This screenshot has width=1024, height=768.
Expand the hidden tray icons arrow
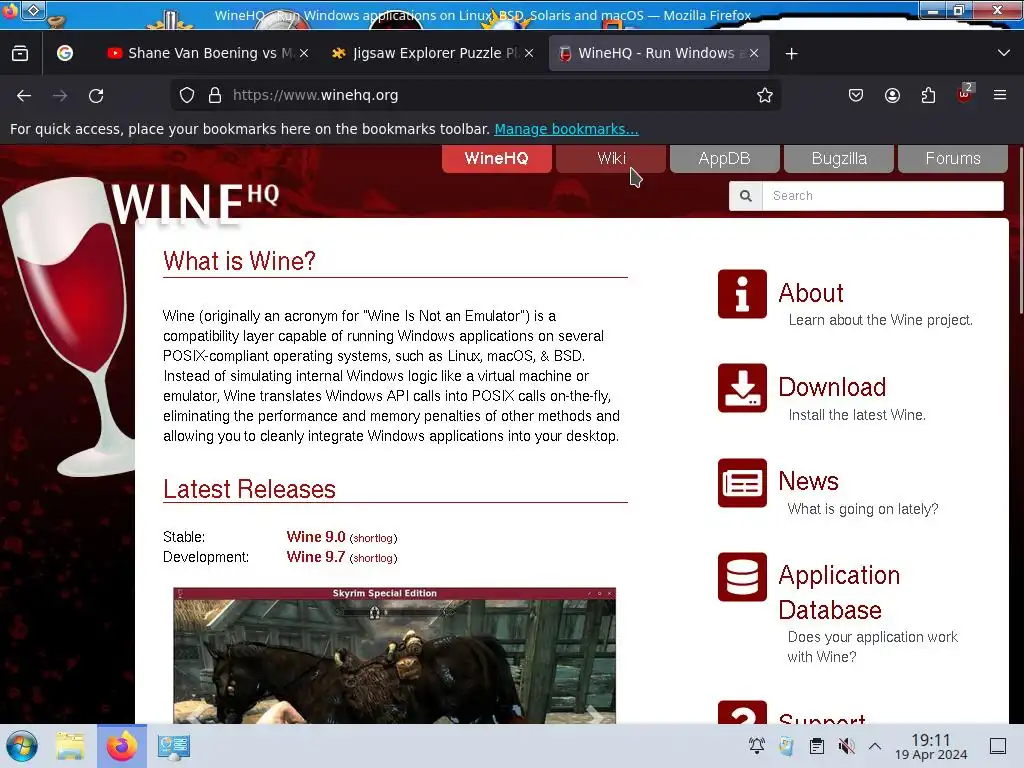click(x=875, y=746)
